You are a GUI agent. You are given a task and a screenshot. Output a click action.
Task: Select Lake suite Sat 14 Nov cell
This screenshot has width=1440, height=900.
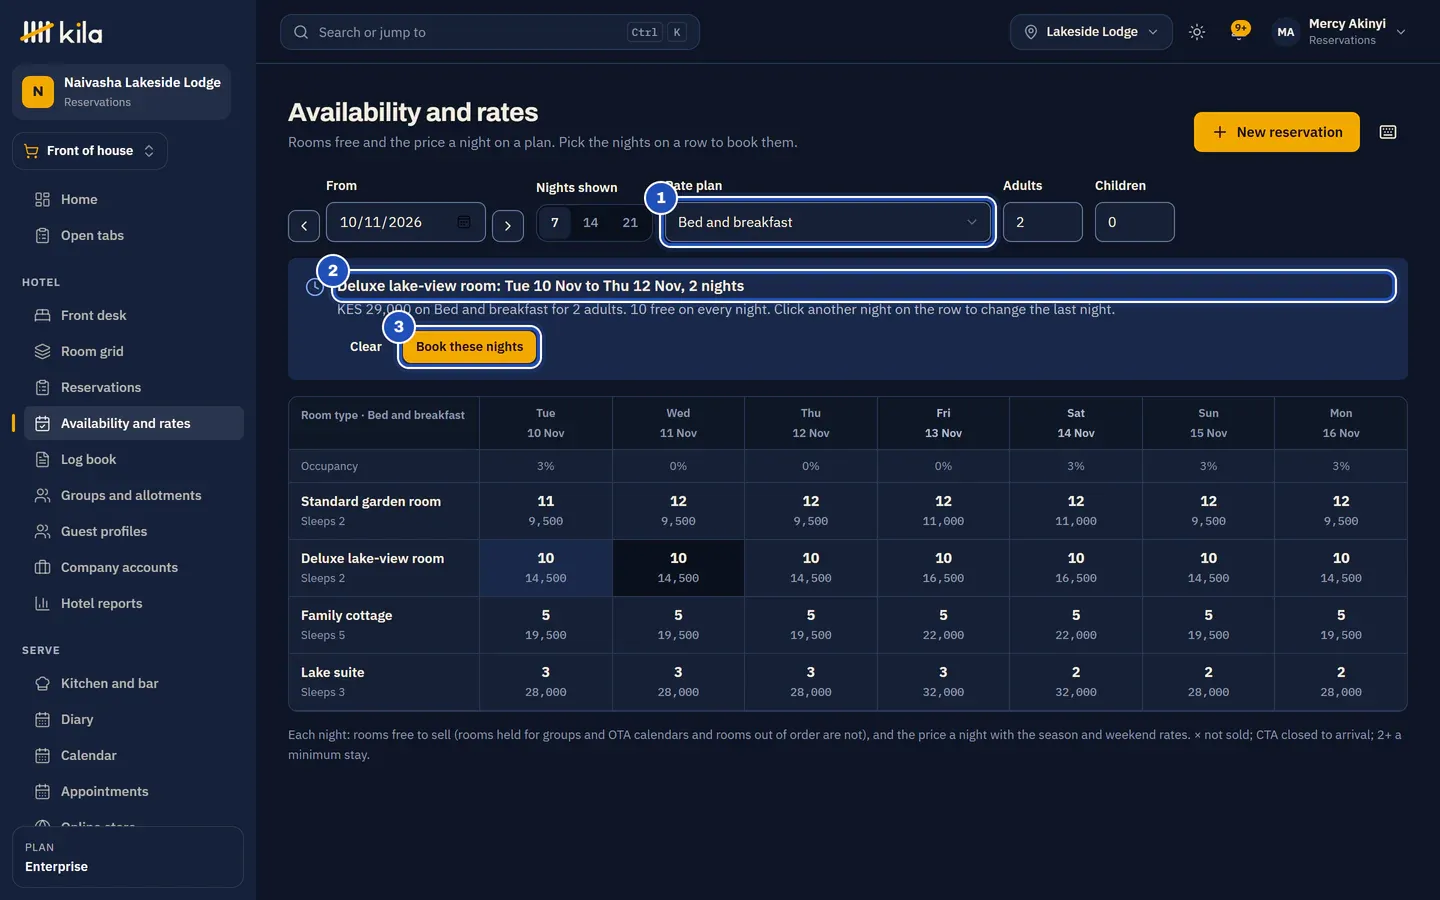coord(1076,682)
